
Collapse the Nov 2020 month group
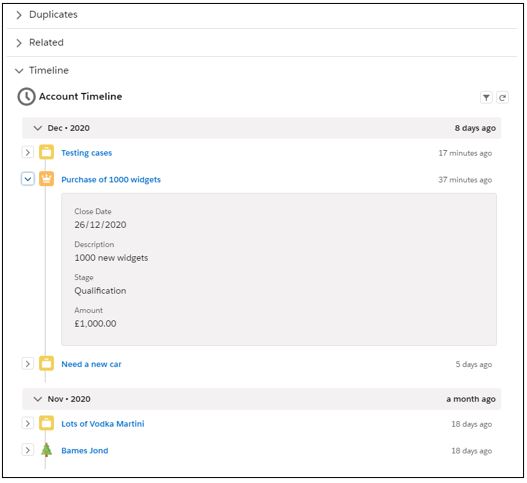click(38, 399)
